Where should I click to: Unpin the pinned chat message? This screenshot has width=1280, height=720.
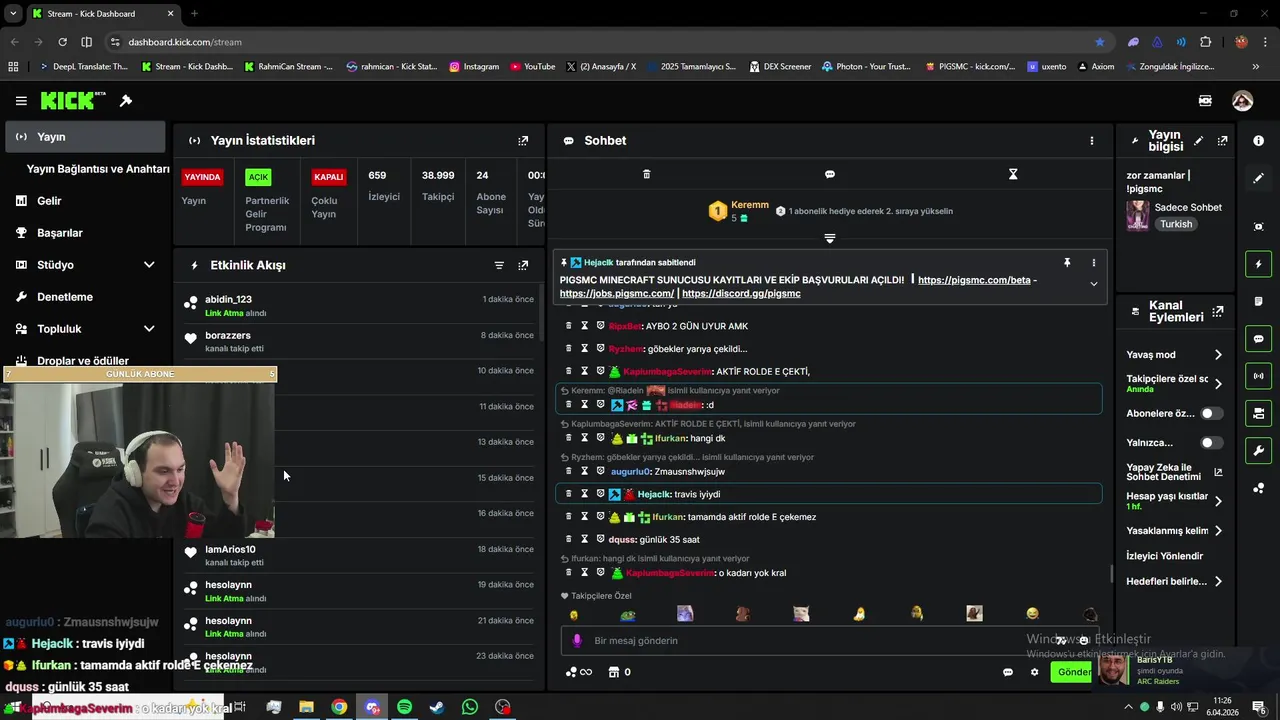tap(1067, 262)
